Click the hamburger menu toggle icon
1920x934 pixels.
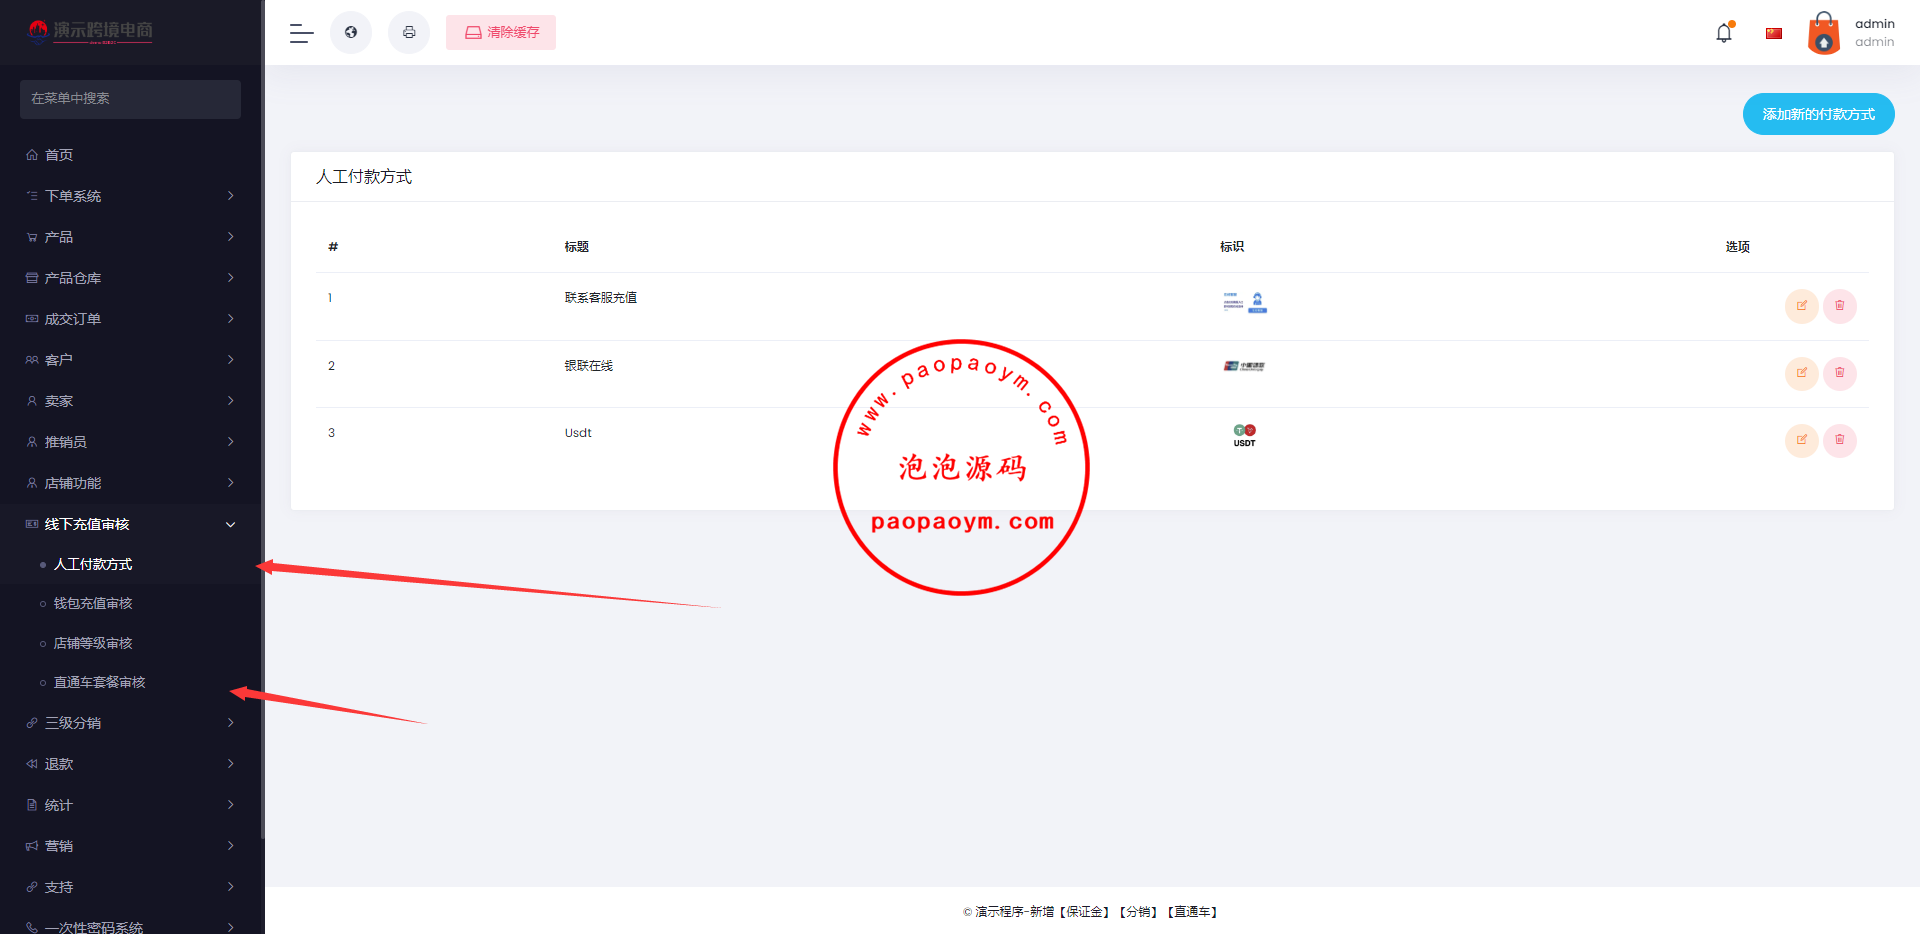coord(301,33)
